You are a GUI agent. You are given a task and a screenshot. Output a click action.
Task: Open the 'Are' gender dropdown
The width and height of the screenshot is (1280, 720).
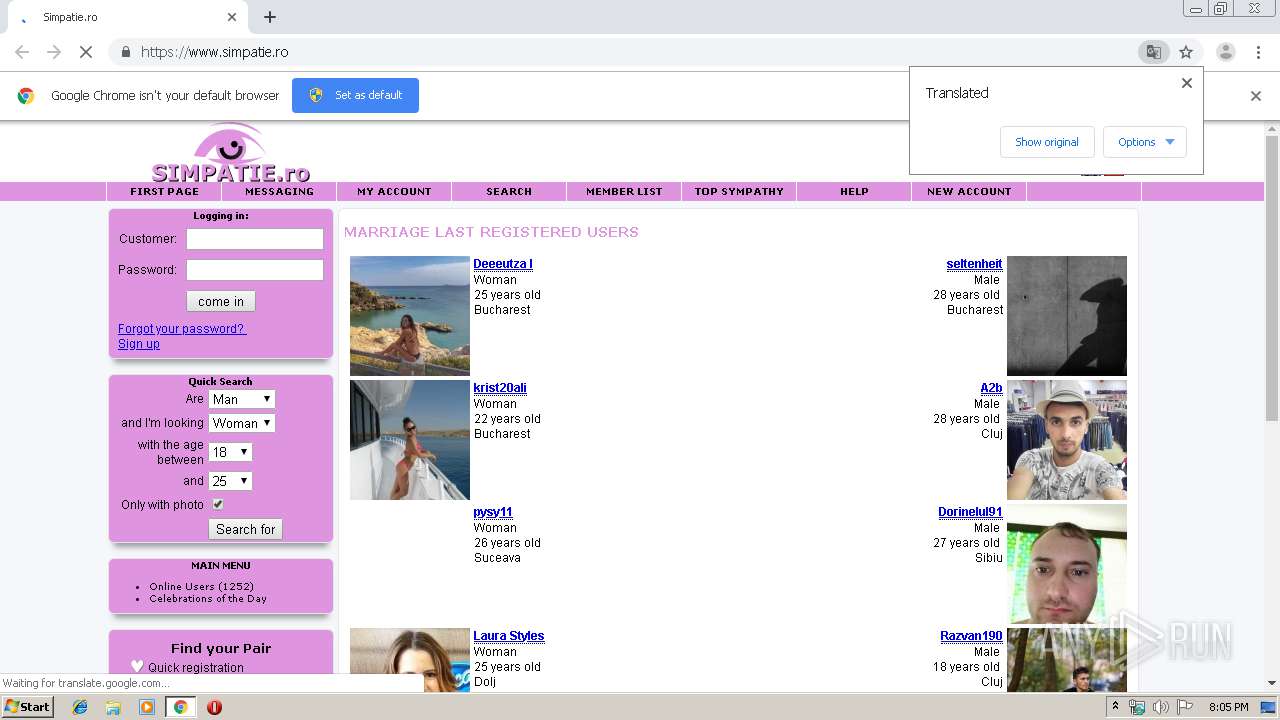(x=242, y=399)
